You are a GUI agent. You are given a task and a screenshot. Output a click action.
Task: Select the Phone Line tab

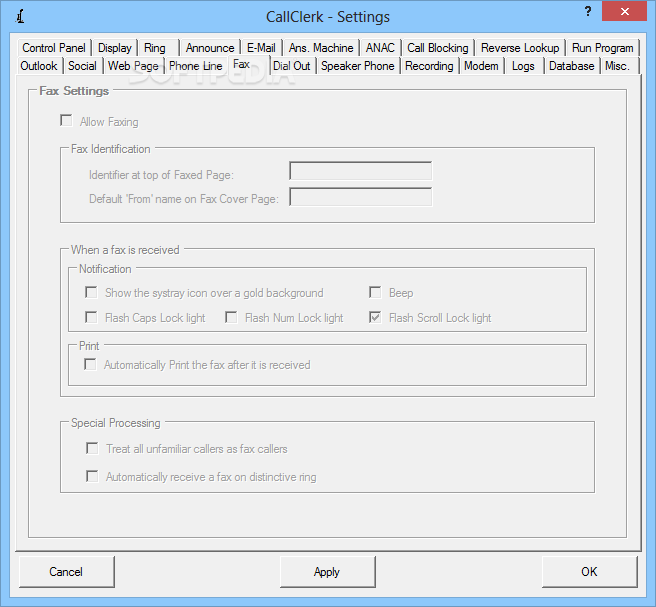195,66
